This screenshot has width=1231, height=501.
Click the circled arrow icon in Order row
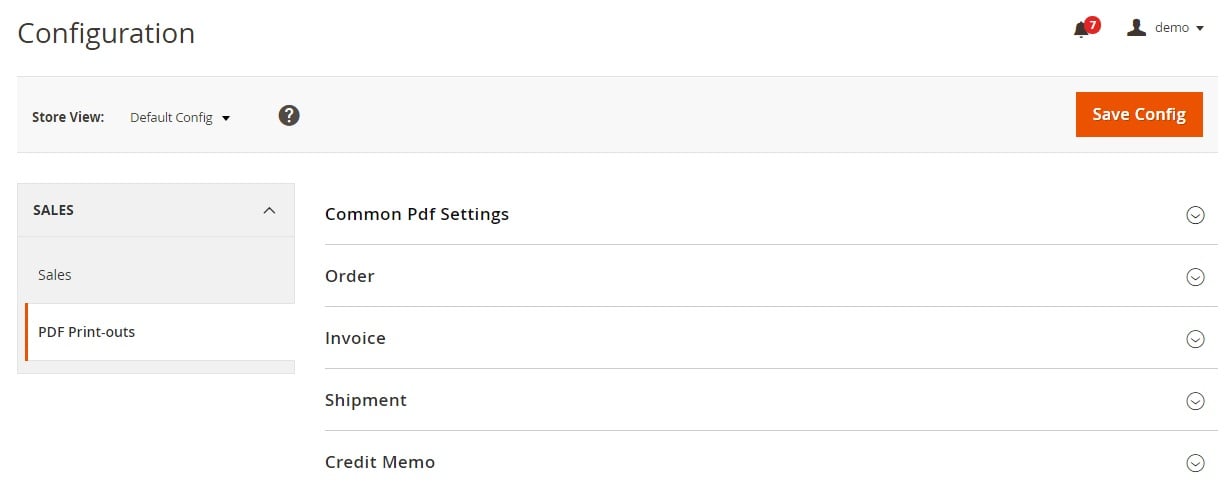1195,277
